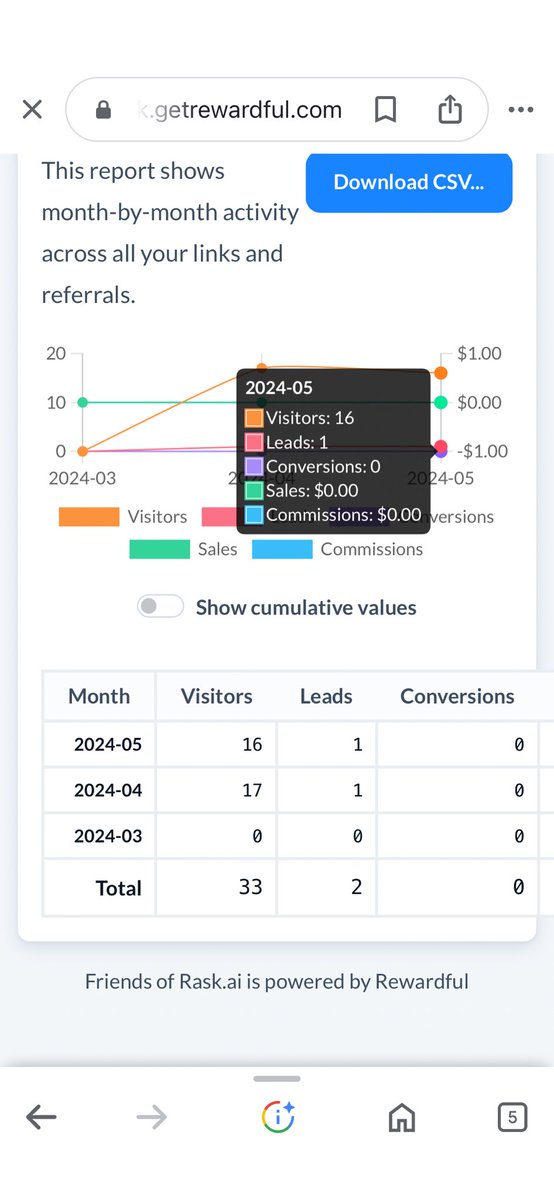Select the 2024-03 table row label
This screenshot has width=554, height=1200.
pos(108,836)
